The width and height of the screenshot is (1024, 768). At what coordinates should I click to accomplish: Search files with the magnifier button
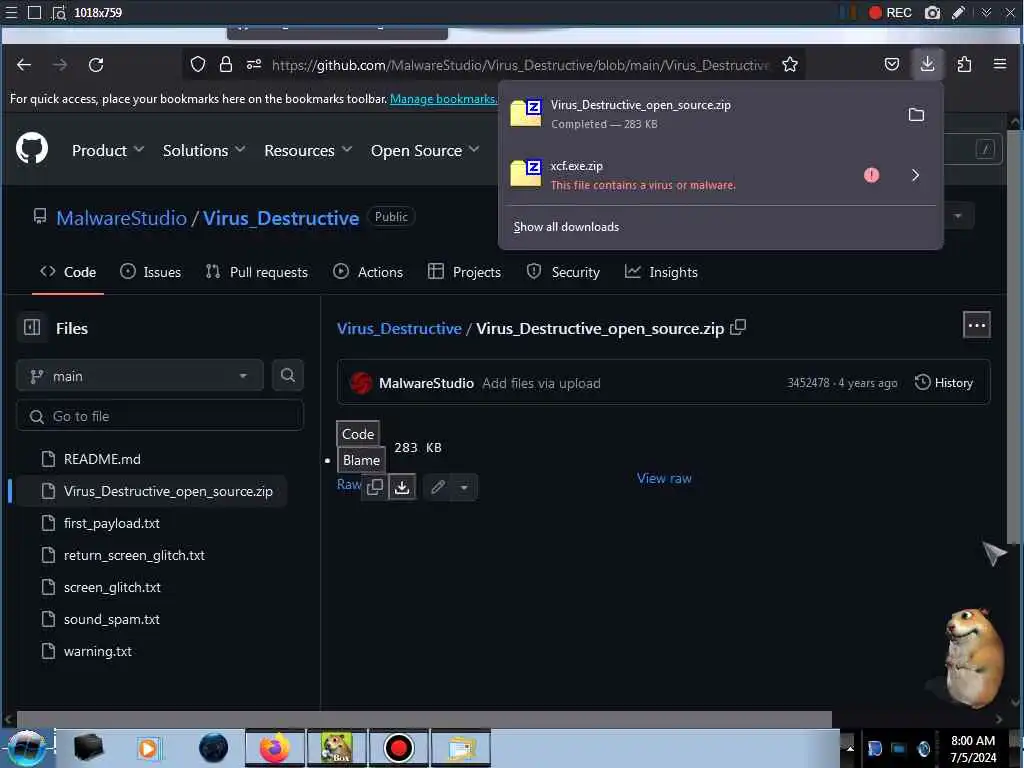coord(287,376)
